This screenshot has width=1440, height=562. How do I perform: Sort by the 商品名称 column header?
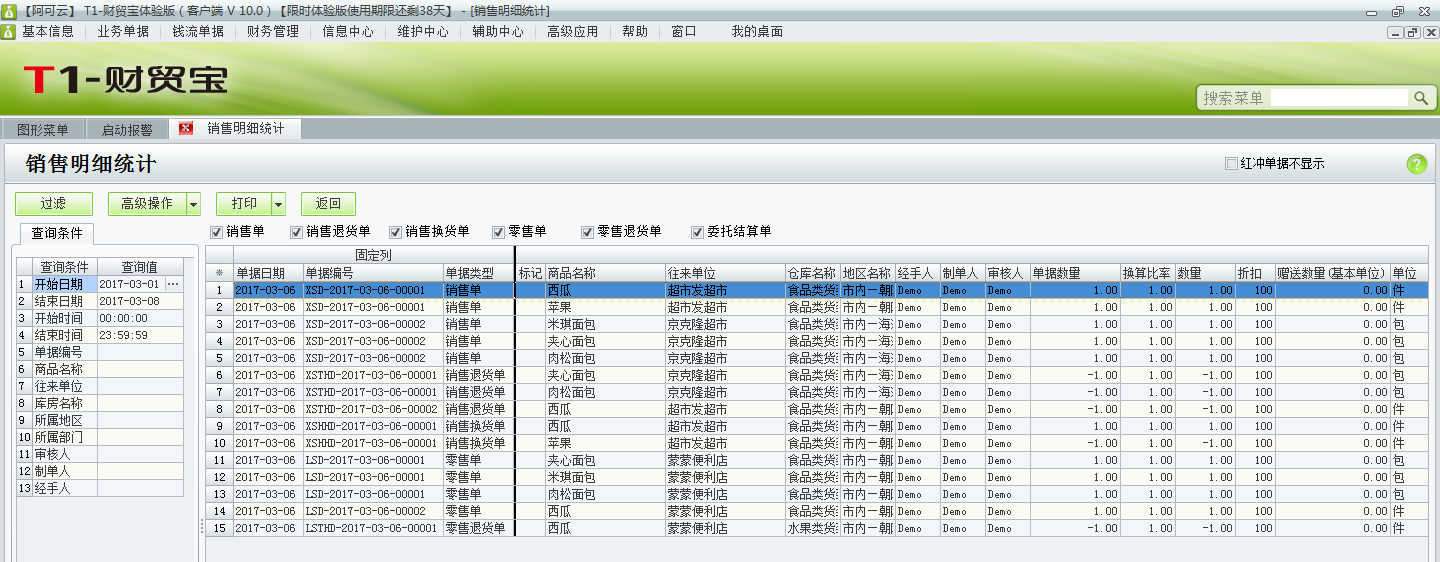[x=604, y=273]
